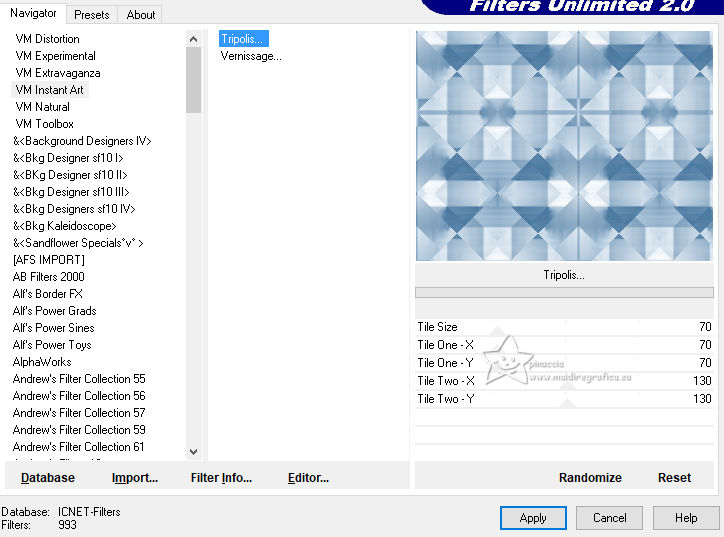Adjust the Tile Two - X slider

coord(564,381)
